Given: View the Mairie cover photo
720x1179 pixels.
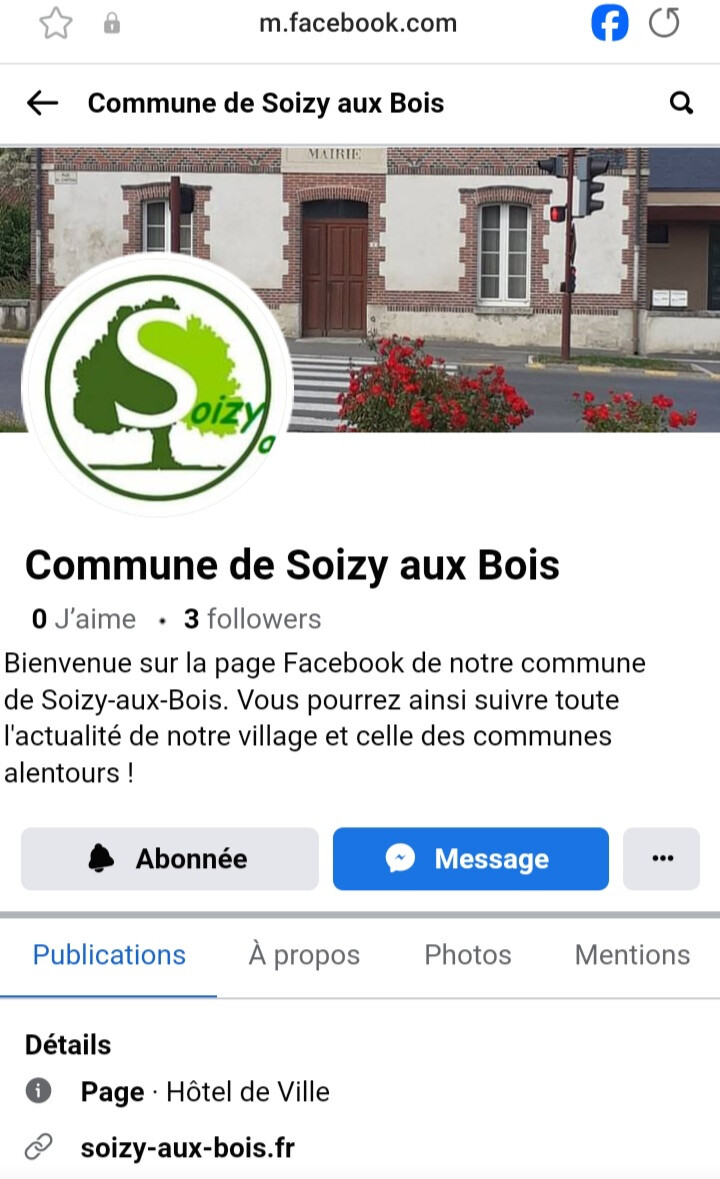Looking at the screenshot, I should click(x=496, y=289).
